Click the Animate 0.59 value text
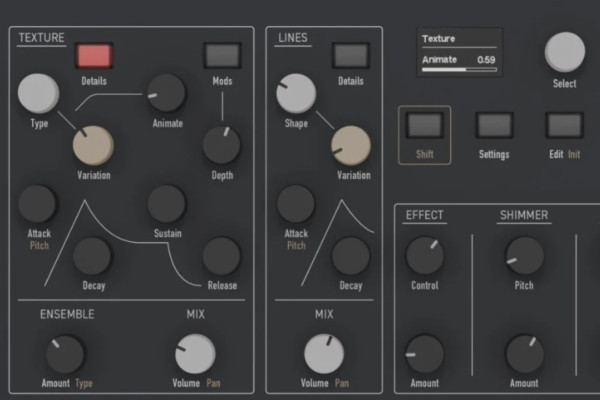The width and height of the screenshot is (600, 400). pos(486,60)
